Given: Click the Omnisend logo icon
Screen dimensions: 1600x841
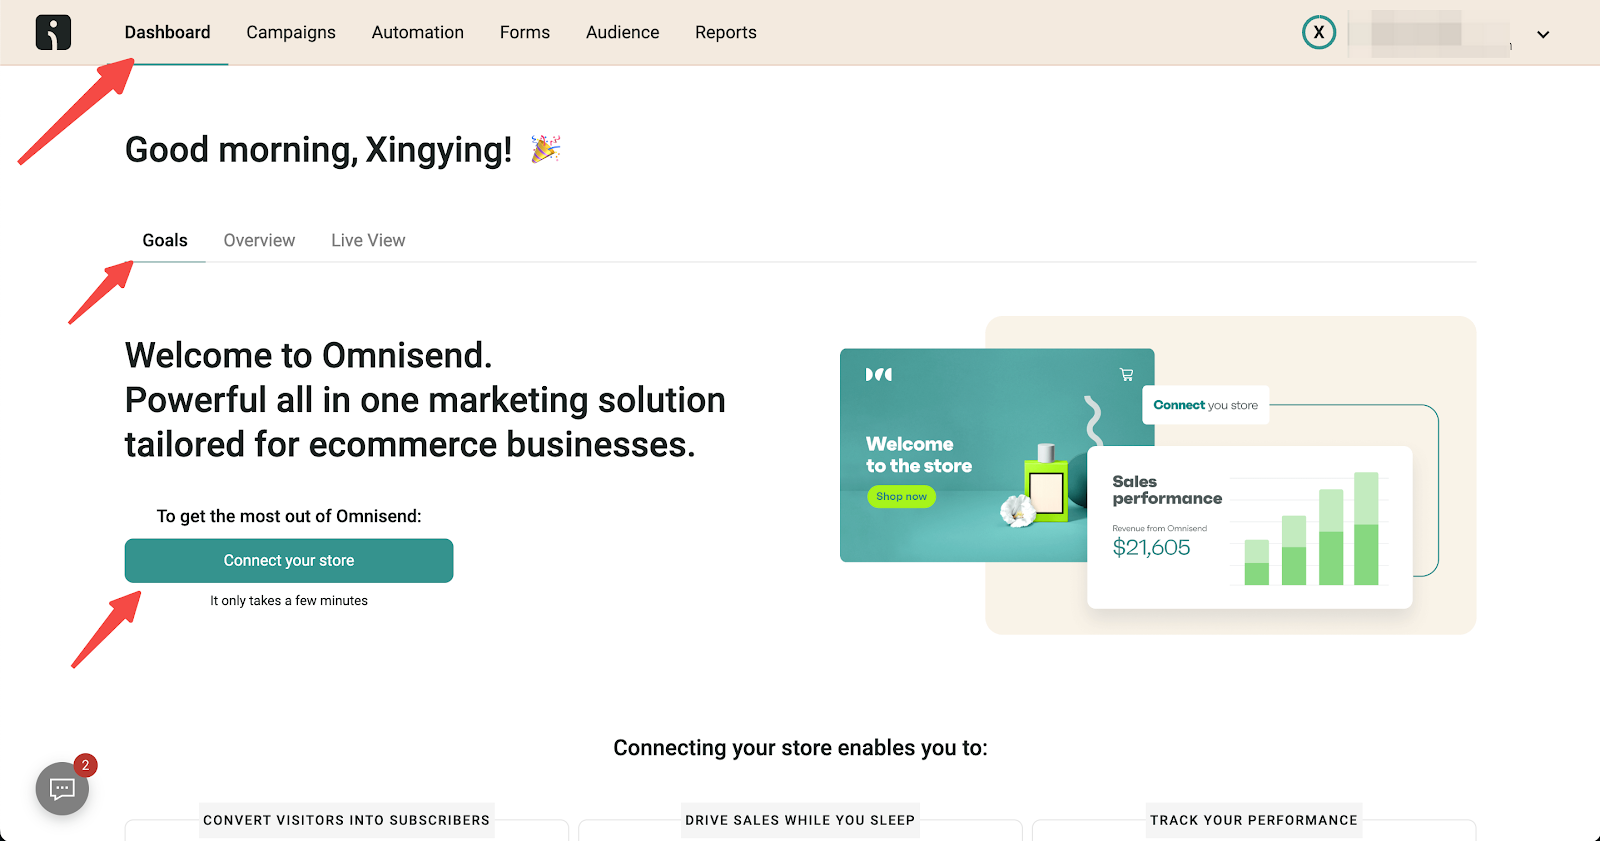Looking at the screenshot, I should pyautogui.click(x=53, y=32).
